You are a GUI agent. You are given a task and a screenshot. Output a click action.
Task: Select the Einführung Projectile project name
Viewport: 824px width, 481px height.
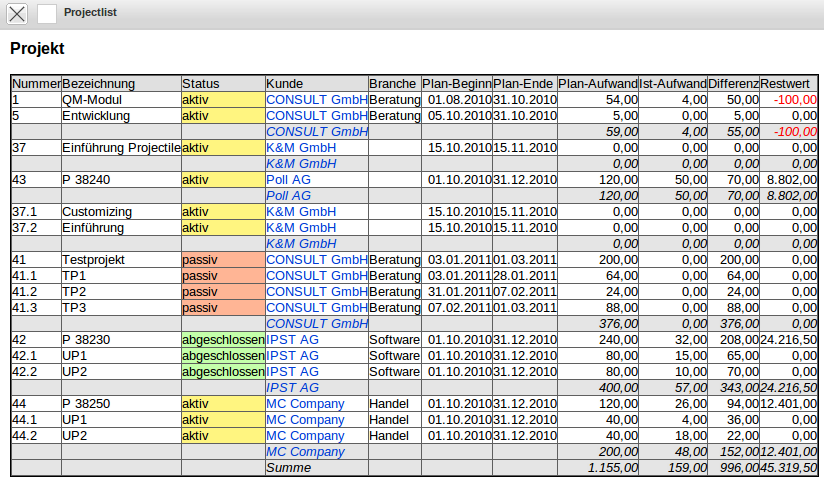[120, 148]
